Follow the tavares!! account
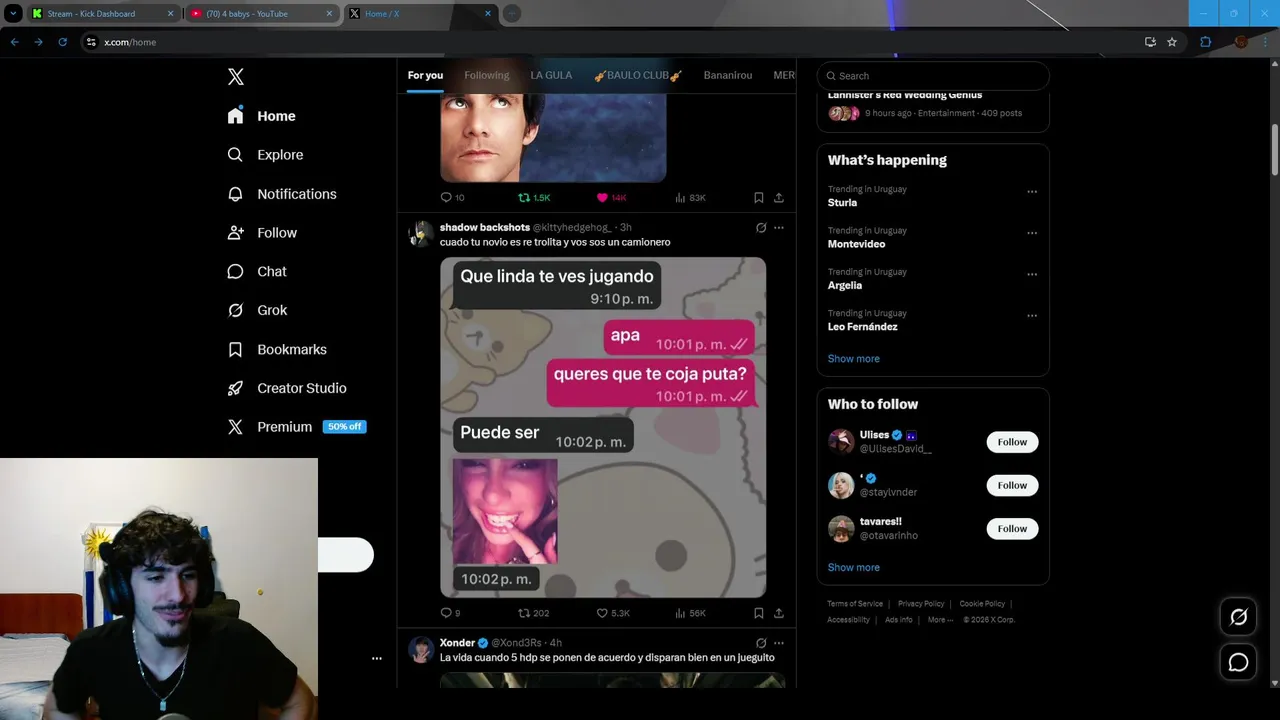 pos(1012,529)
